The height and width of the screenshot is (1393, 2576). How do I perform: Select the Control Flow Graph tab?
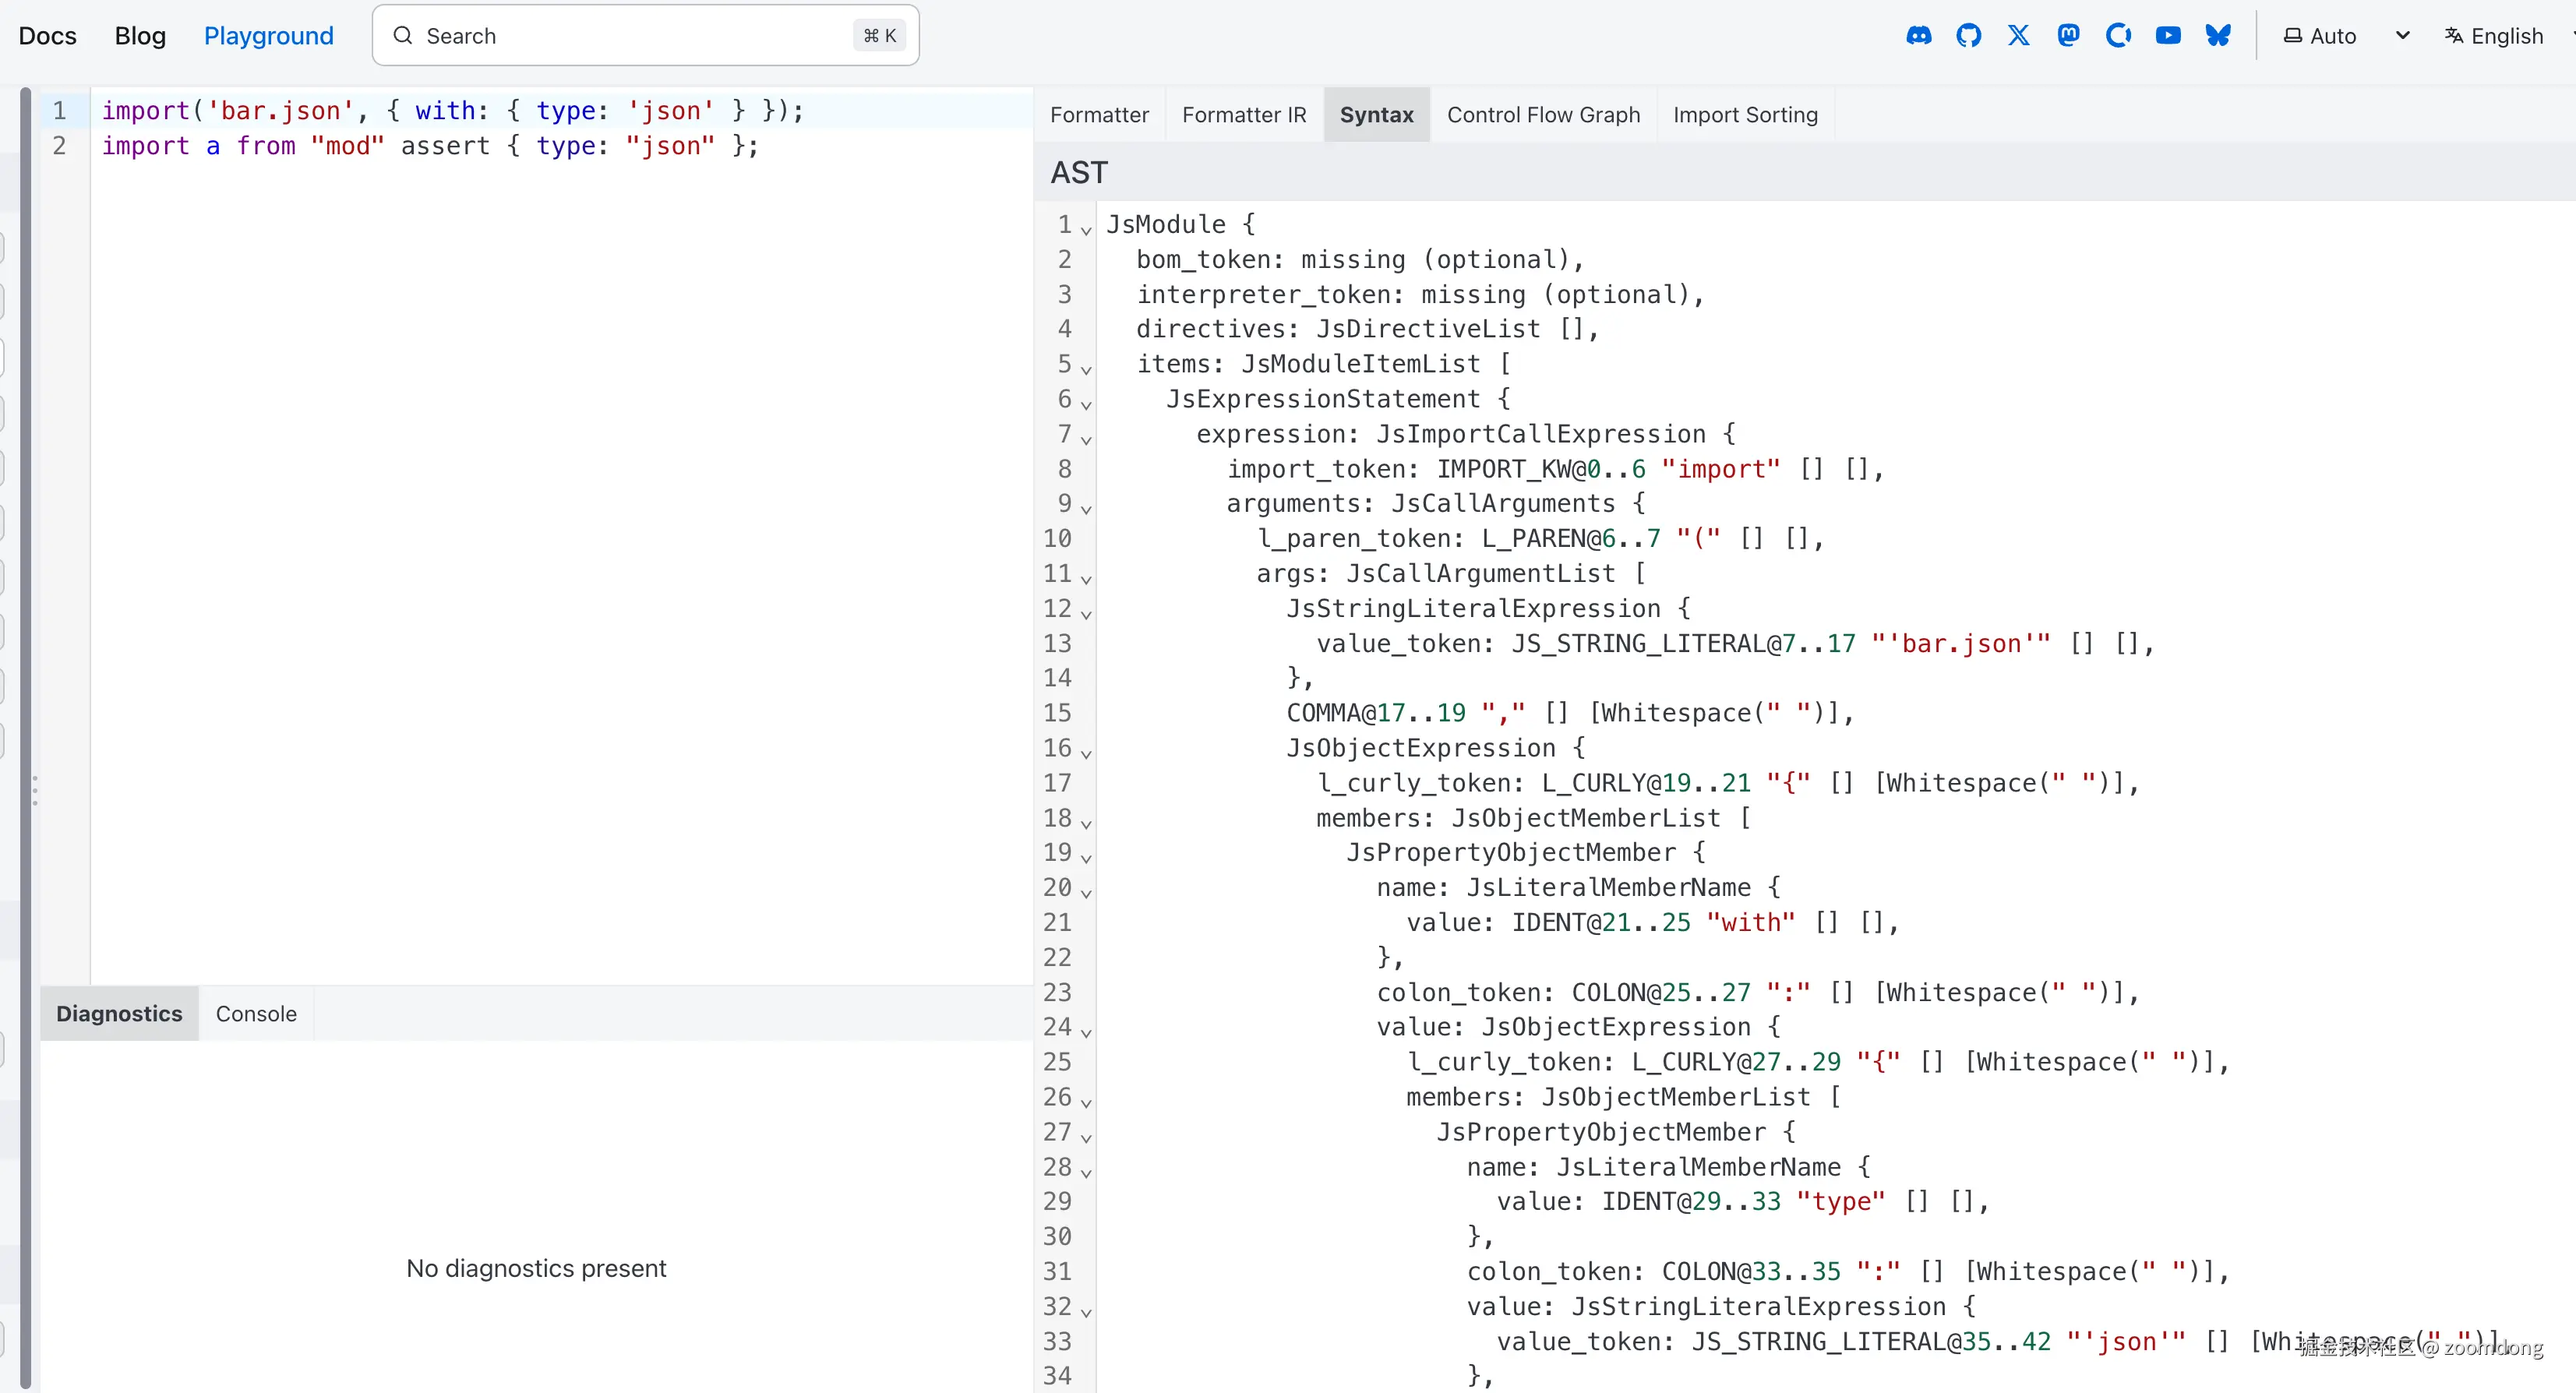(1543, 115)
